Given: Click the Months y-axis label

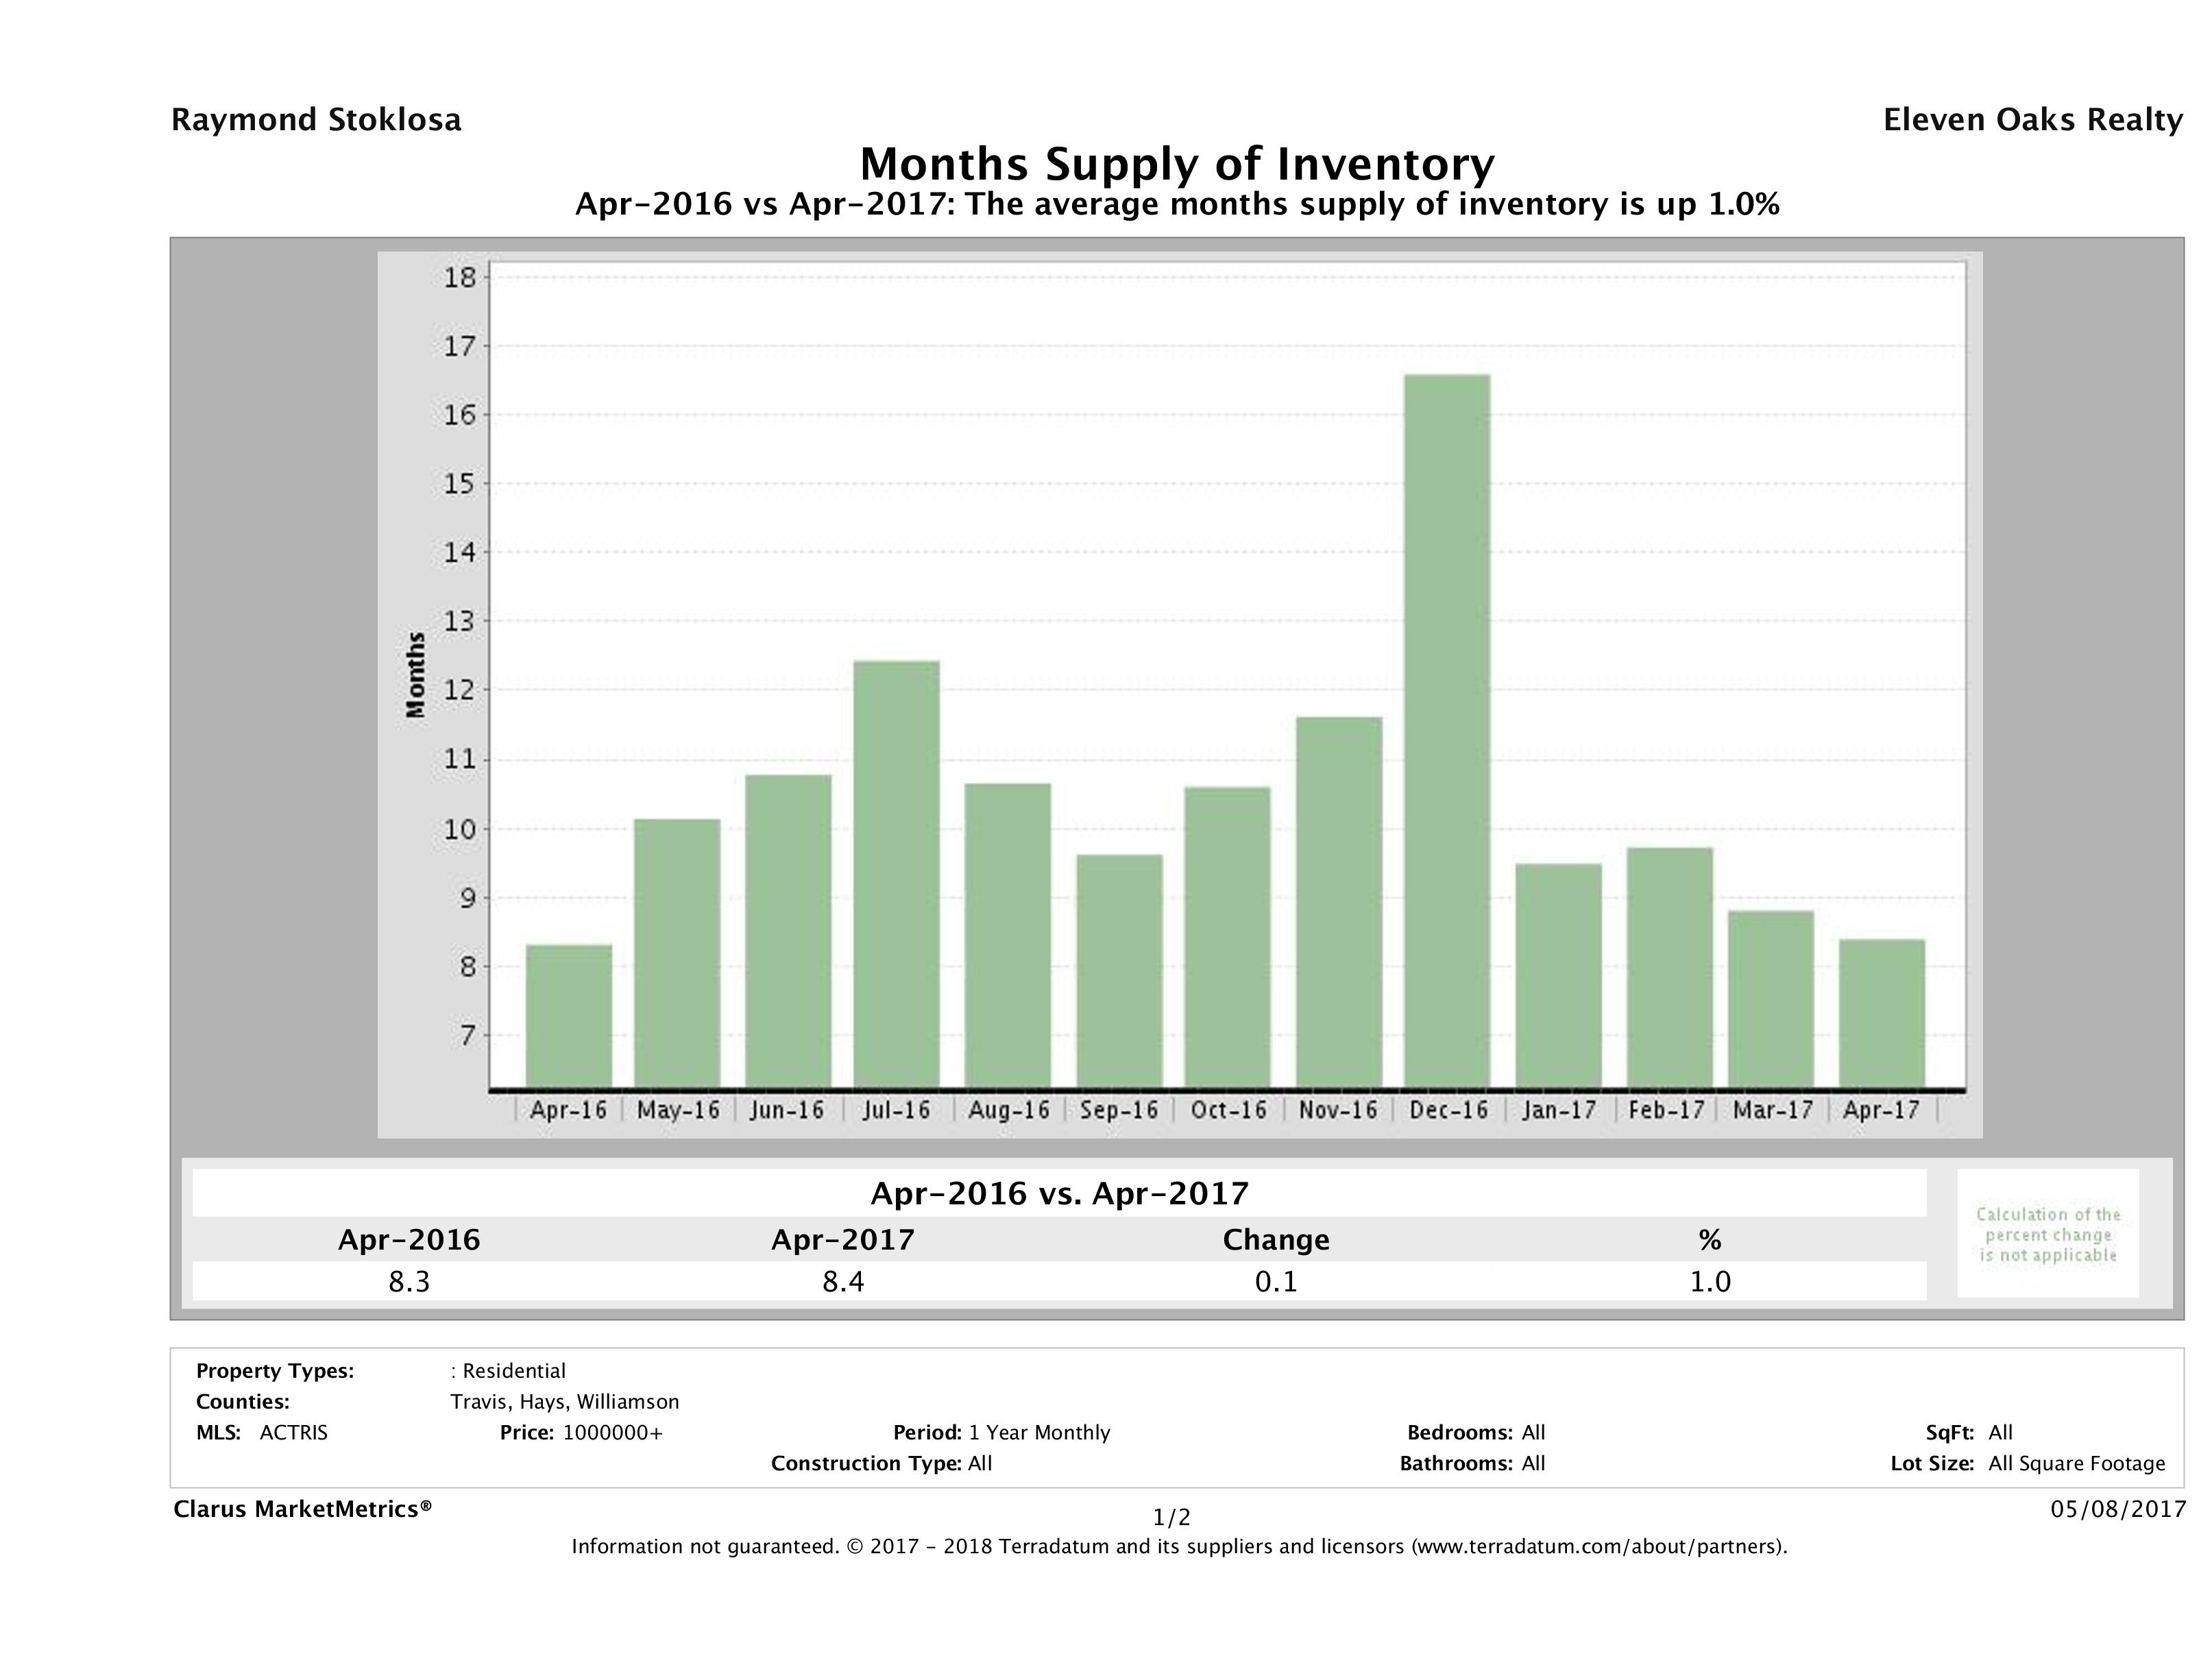Looking at the screenshot, I should coord(416,675).
